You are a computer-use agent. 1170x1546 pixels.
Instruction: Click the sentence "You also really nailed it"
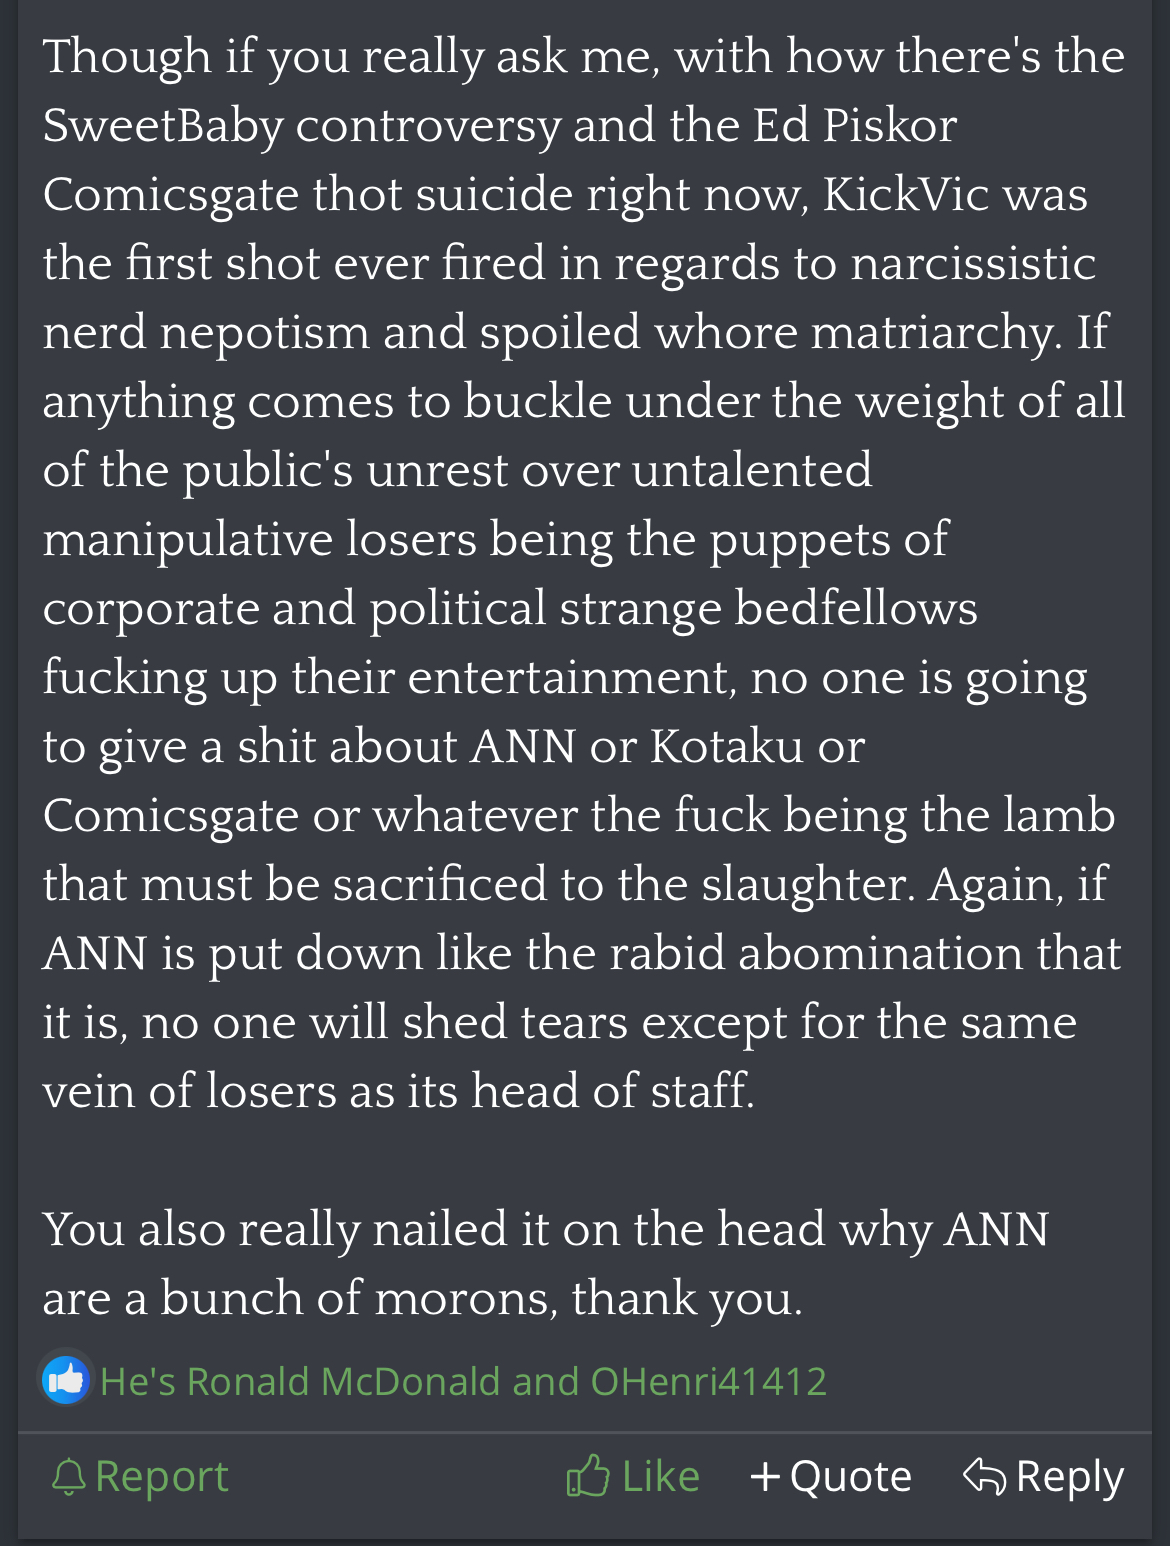546,1263
